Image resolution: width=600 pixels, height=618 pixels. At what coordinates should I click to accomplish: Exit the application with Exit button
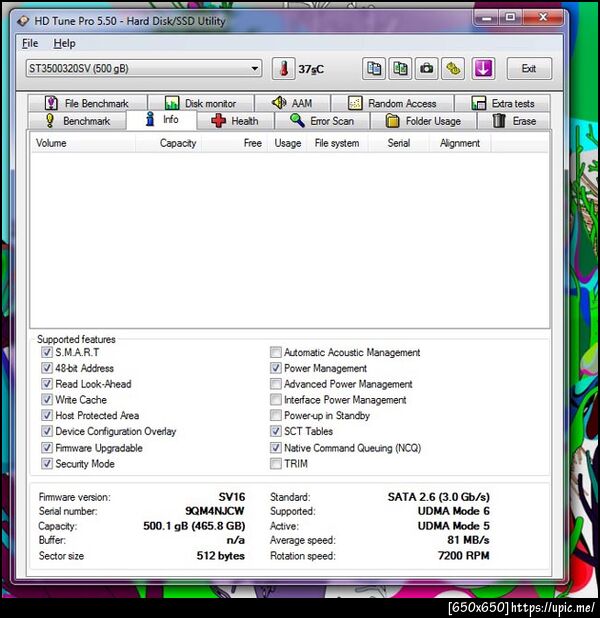[529, 69]
